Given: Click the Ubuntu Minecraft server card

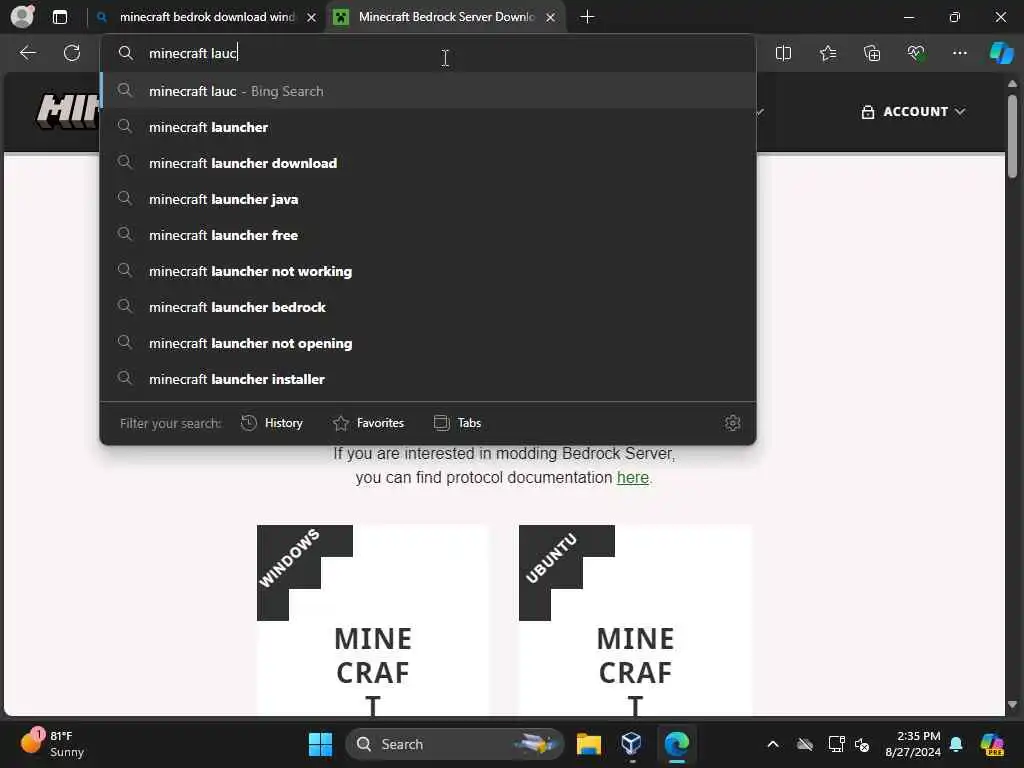Looking at the screenshot, I should (x=635, y=620).
